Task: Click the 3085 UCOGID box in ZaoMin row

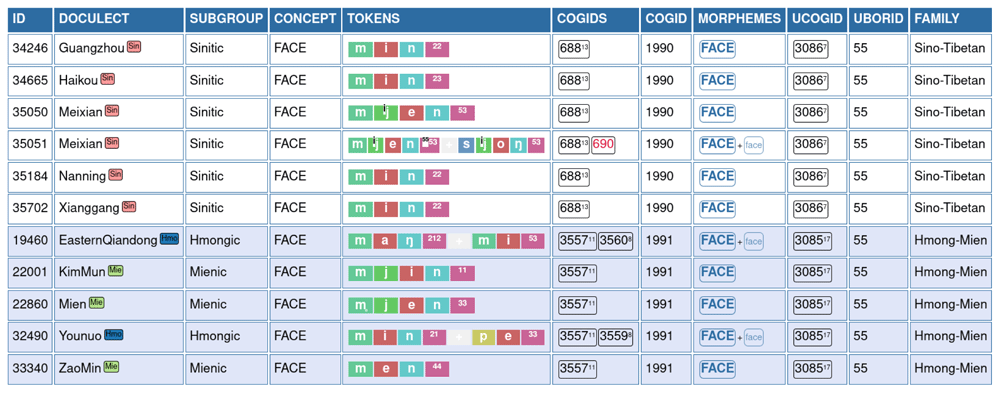Action: point(812,368)
